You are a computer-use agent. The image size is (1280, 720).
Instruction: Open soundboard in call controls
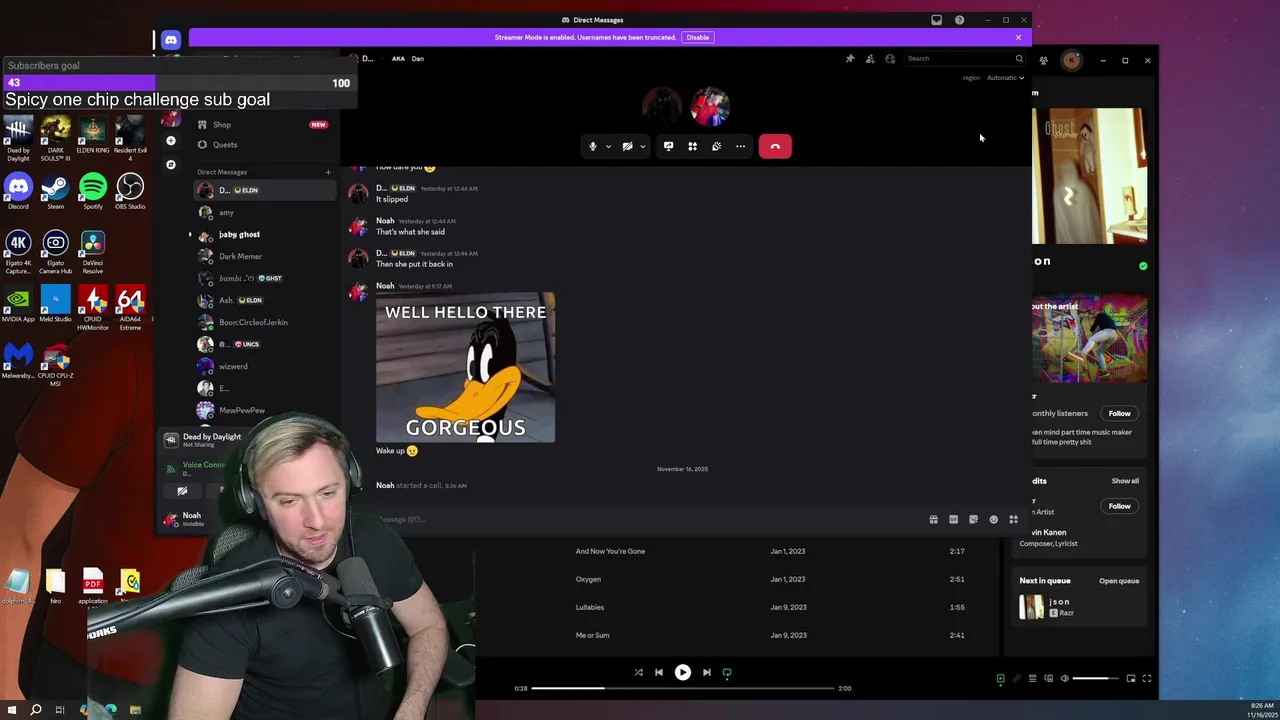pyautogui.click(x=716, y=146)
